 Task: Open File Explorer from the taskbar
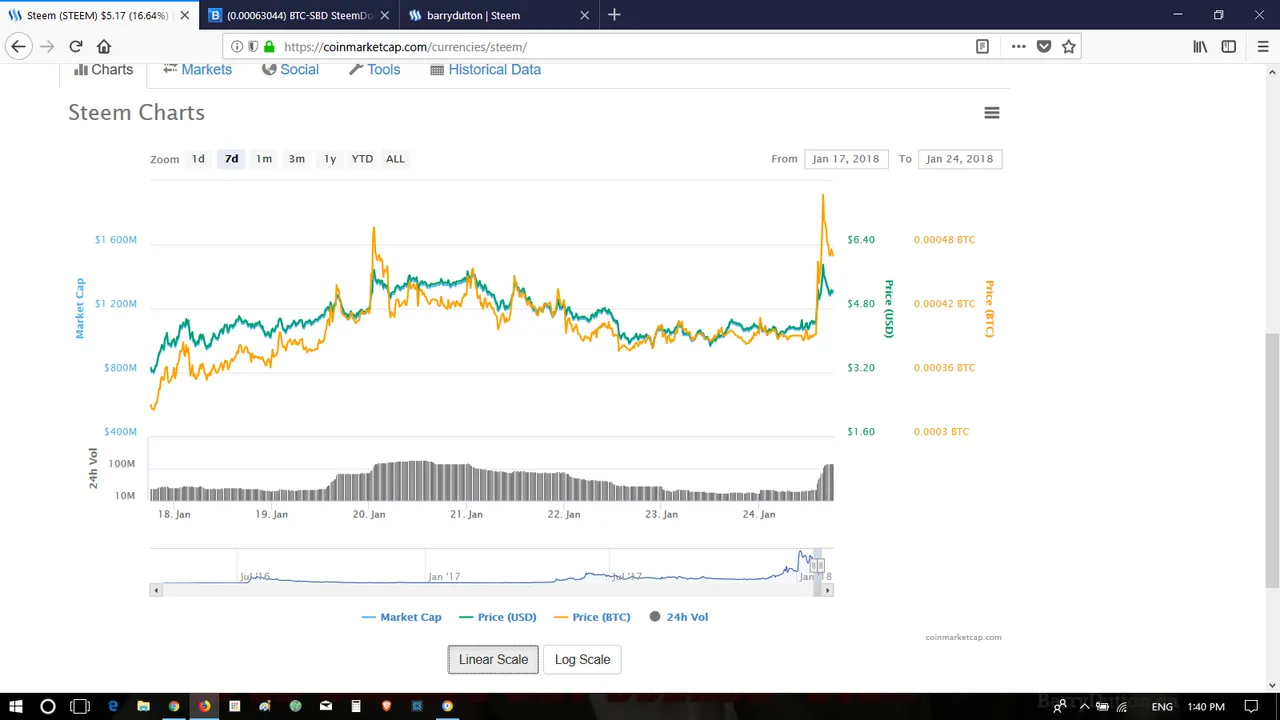(143, 706)
